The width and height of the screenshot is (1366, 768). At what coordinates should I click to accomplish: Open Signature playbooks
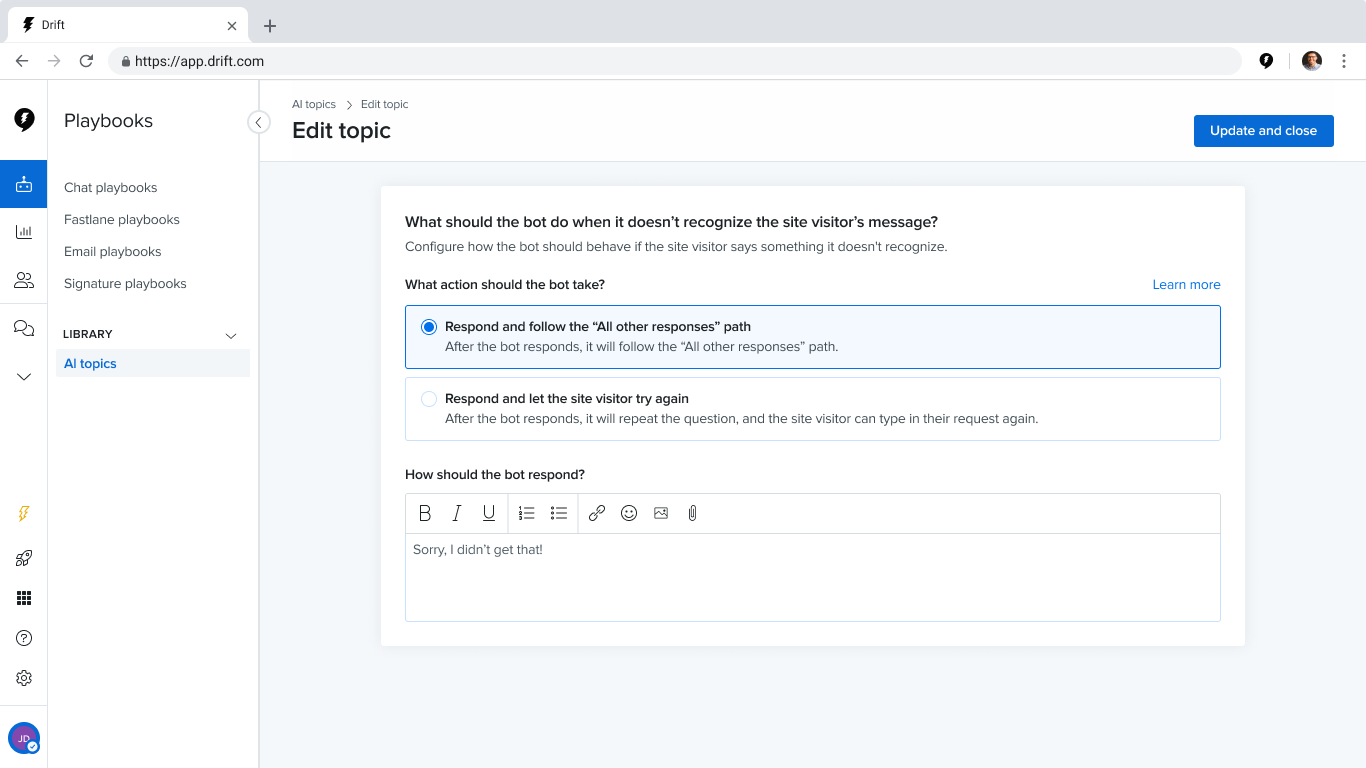[125, 284]
